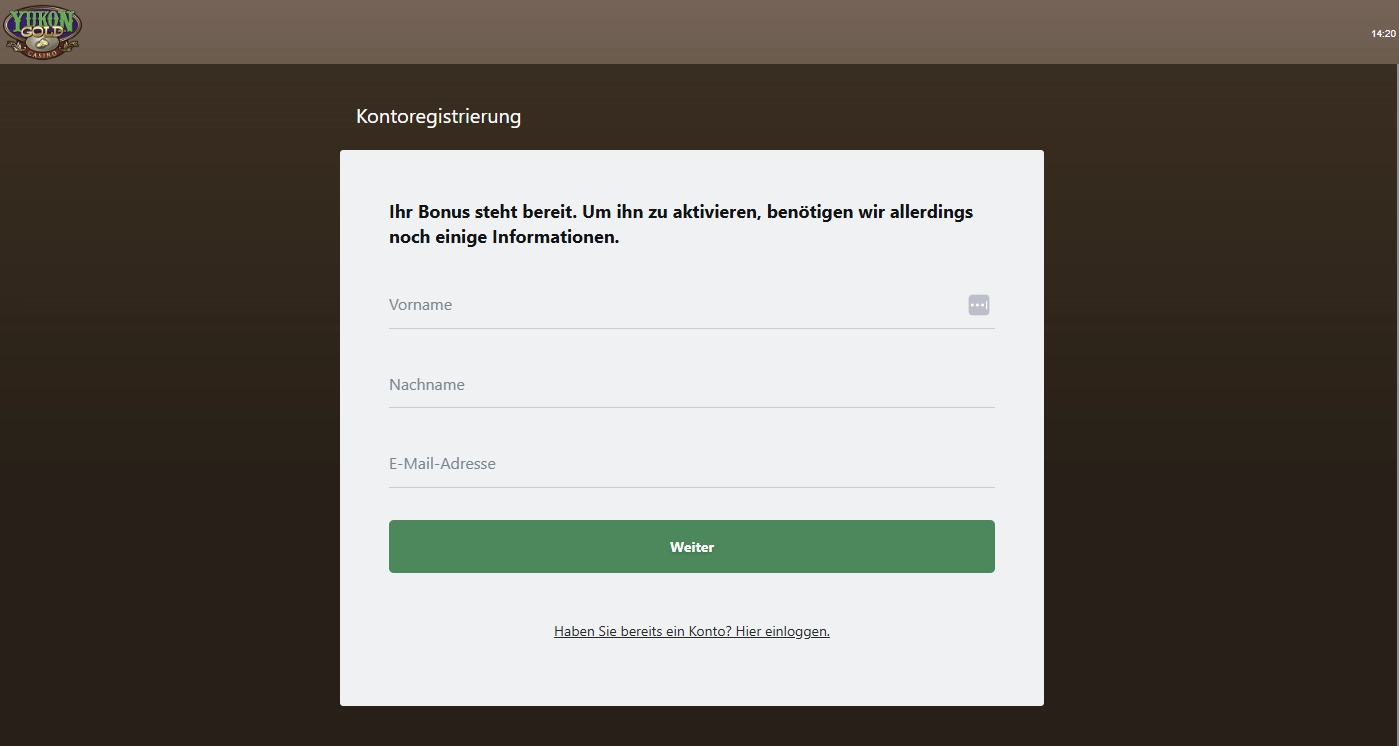1399x746 pixels.
Task: Click into the Nachname text field
Action: pos(690,385)
